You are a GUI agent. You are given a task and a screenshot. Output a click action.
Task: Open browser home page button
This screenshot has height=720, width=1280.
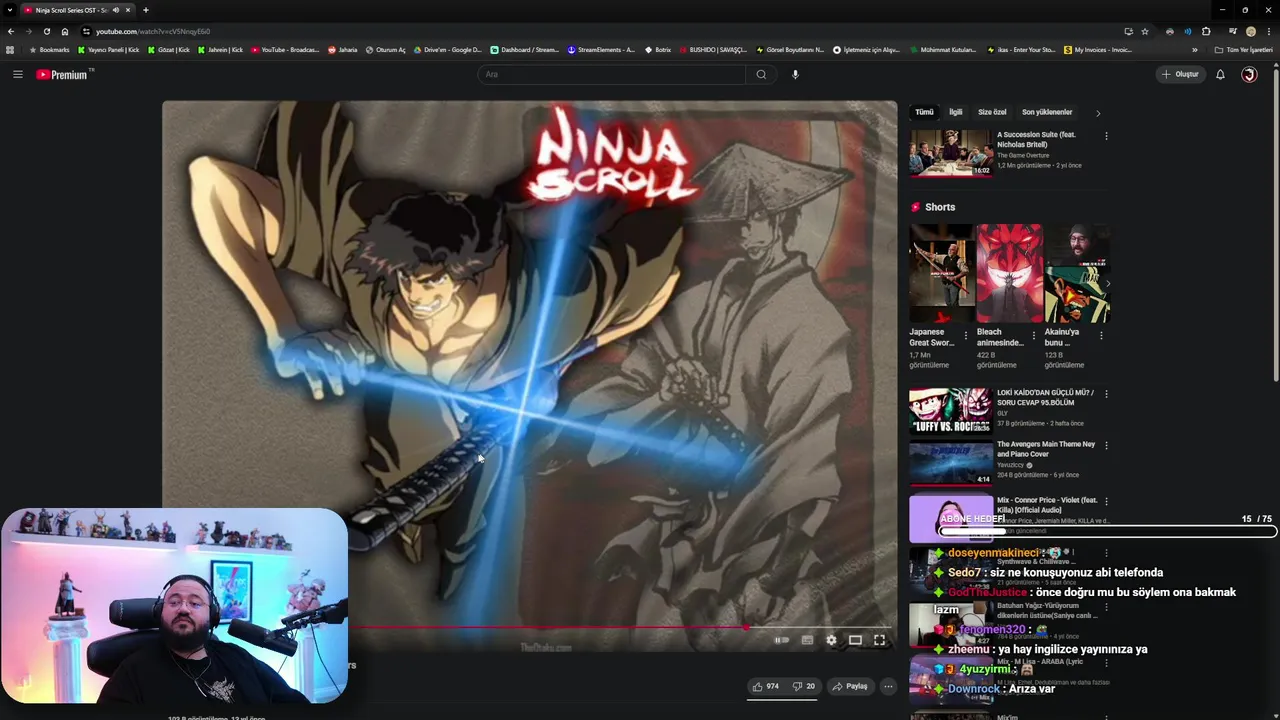tap(65, 31)
